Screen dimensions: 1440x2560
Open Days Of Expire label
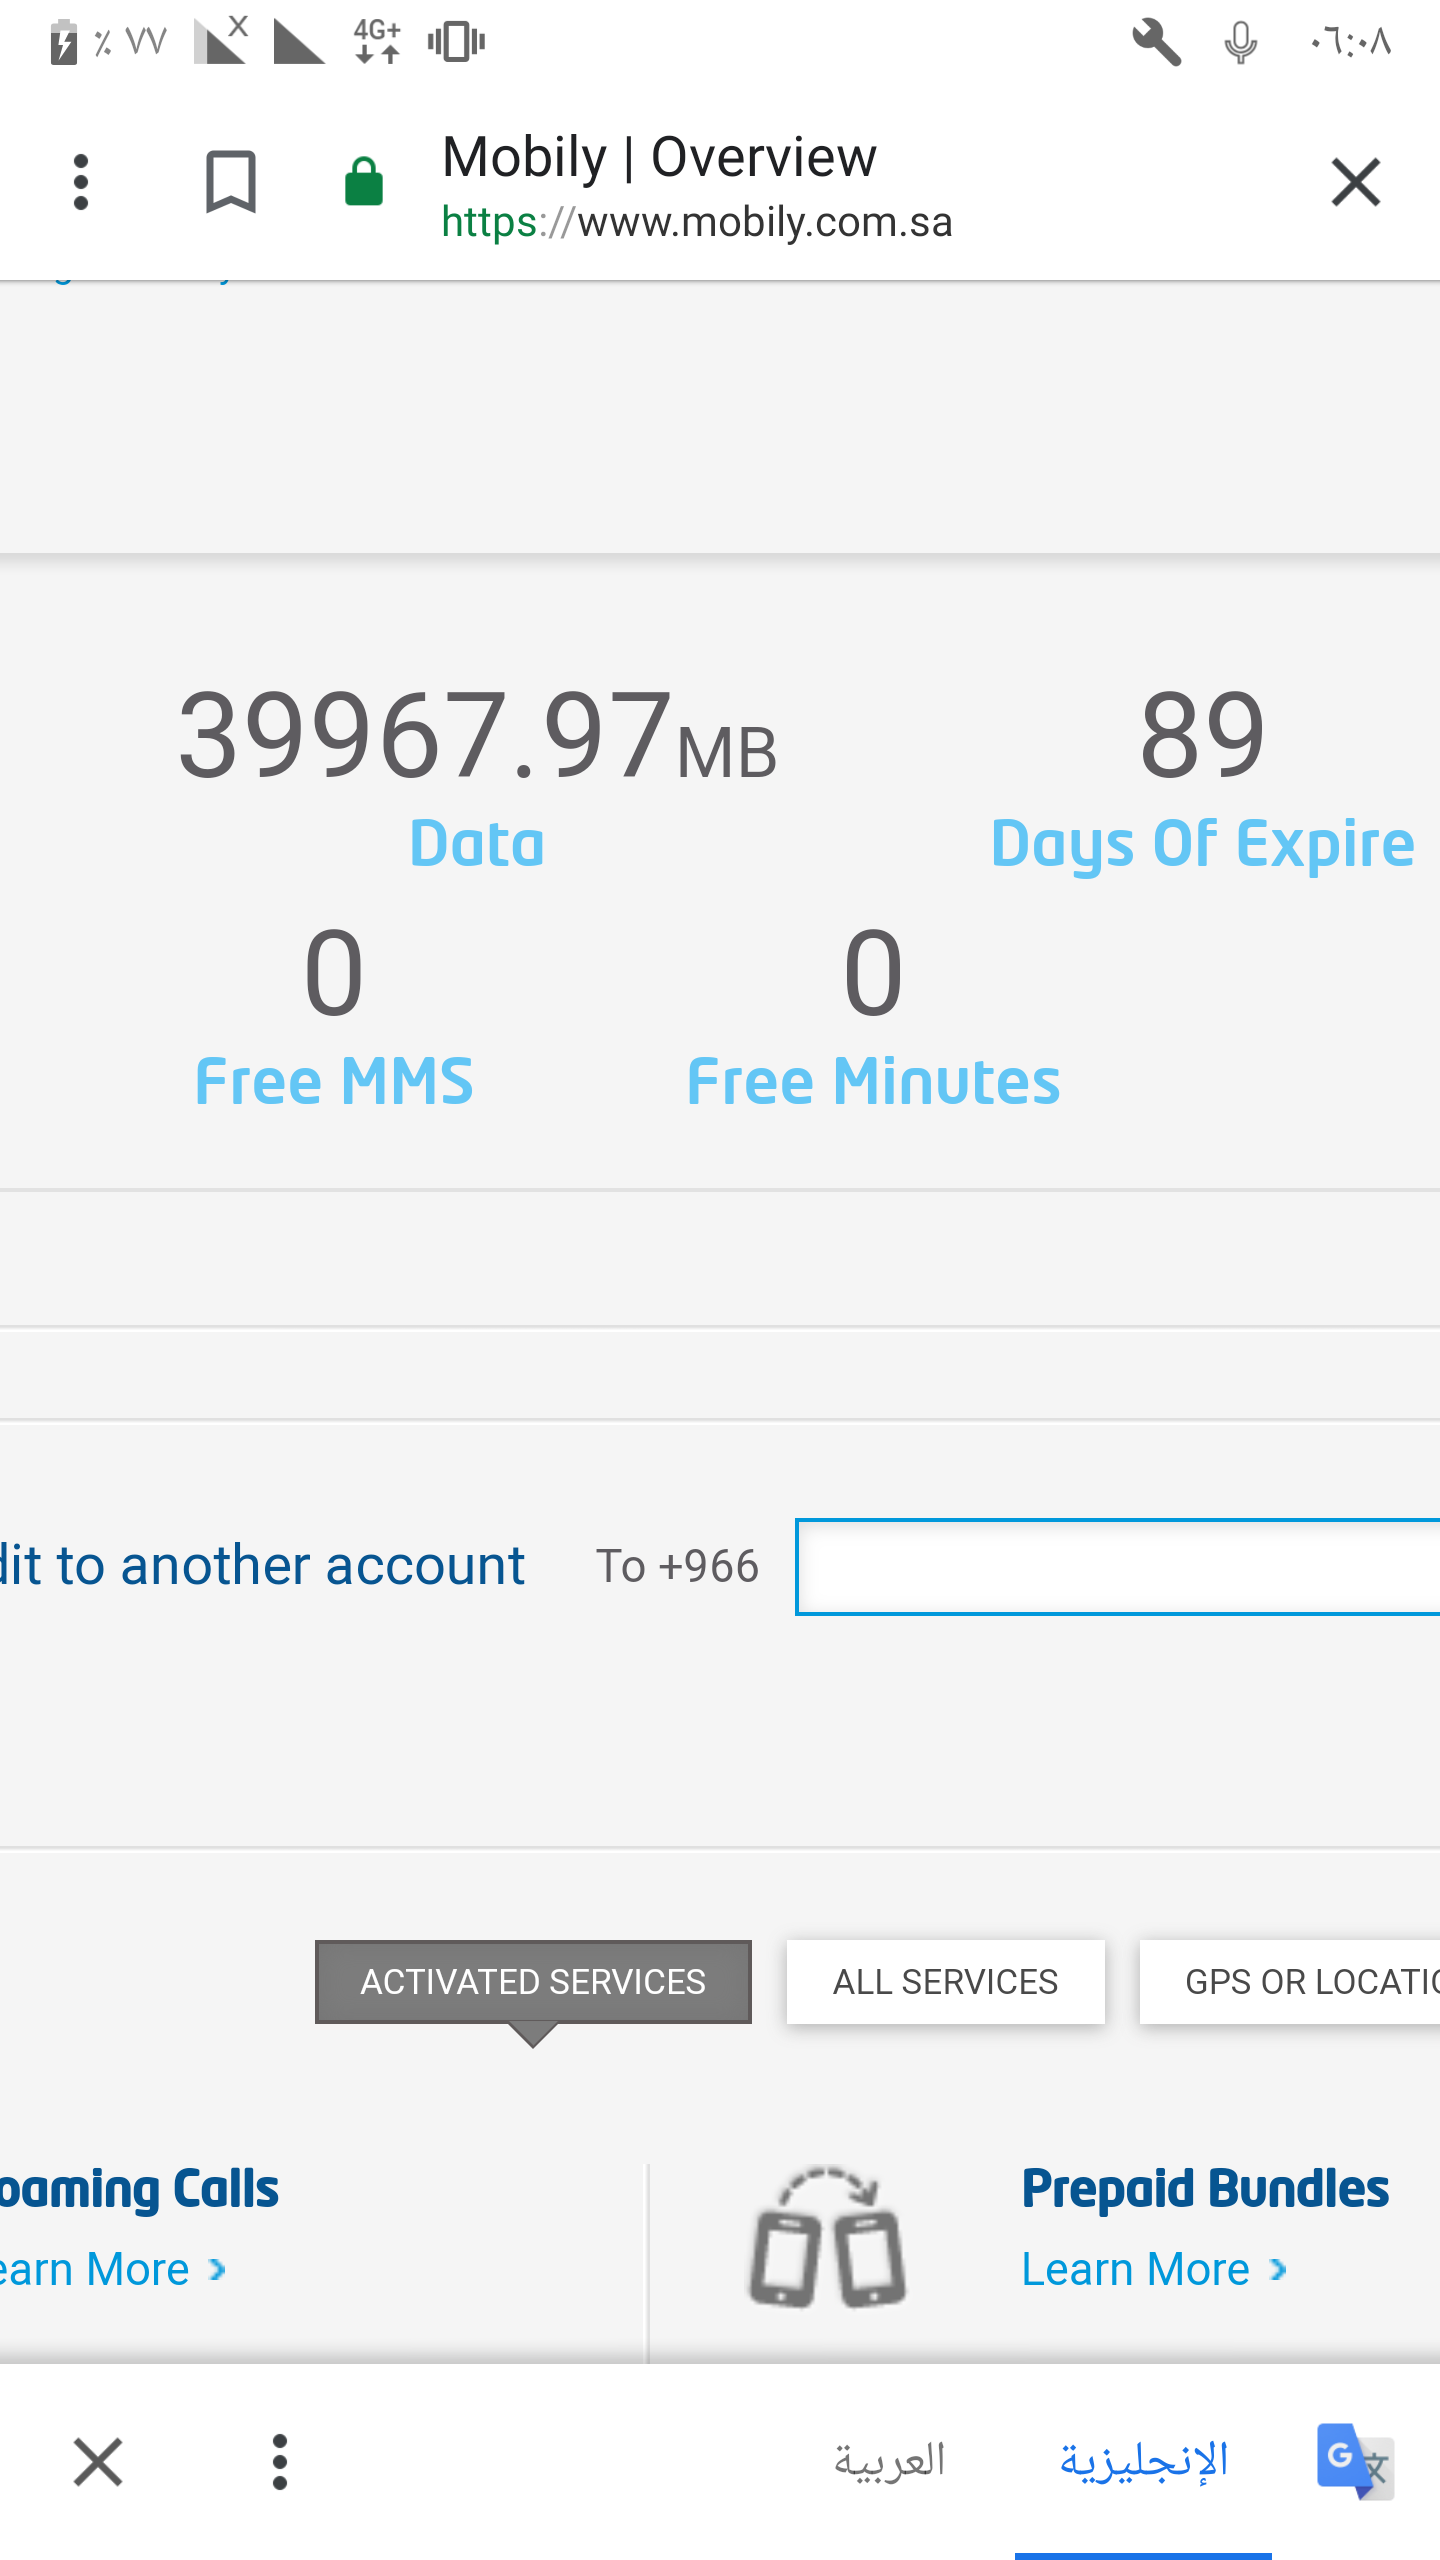1202,845
